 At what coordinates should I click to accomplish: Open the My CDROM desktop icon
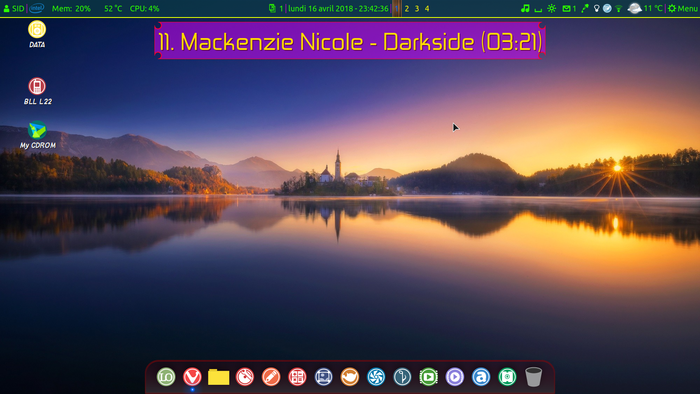pos(38,135)
